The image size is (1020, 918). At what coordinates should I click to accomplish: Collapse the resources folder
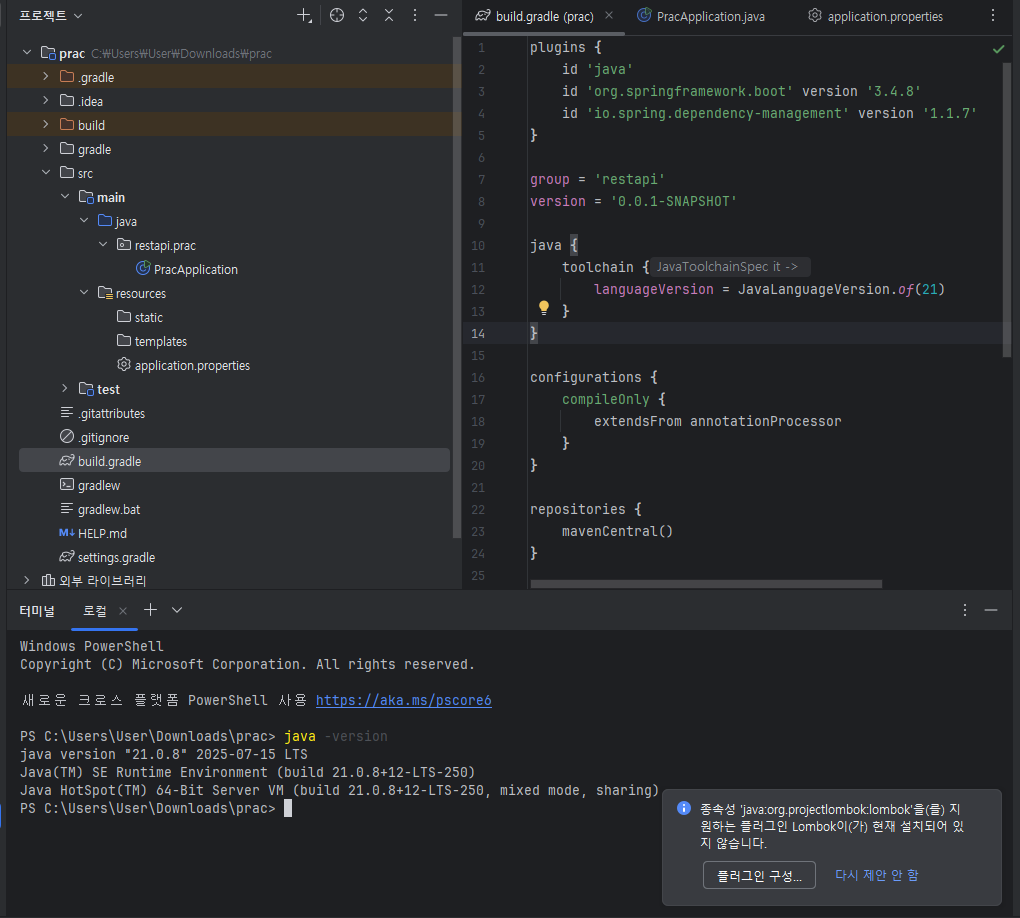[84, 293]
